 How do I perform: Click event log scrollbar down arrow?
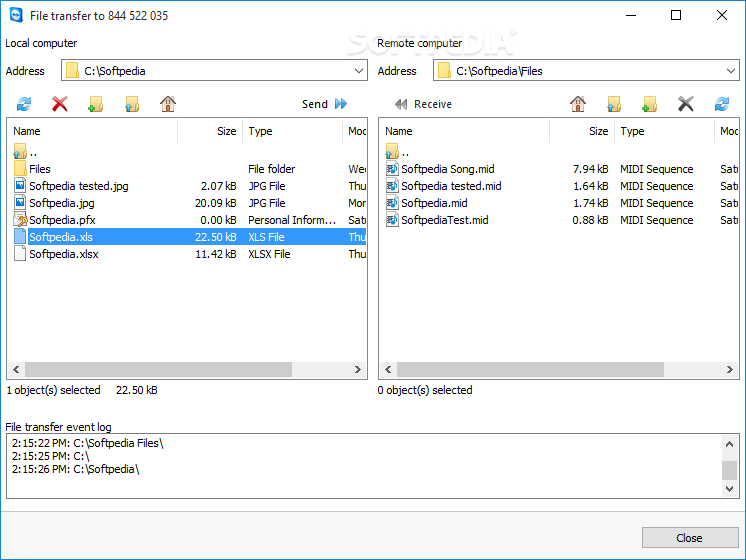729,489
